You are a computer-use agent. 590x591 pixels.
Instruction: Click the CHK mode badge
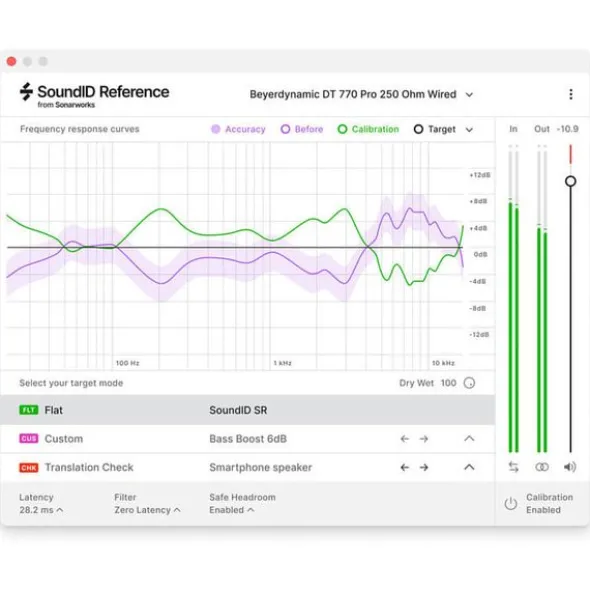click(x=29, y=467)
